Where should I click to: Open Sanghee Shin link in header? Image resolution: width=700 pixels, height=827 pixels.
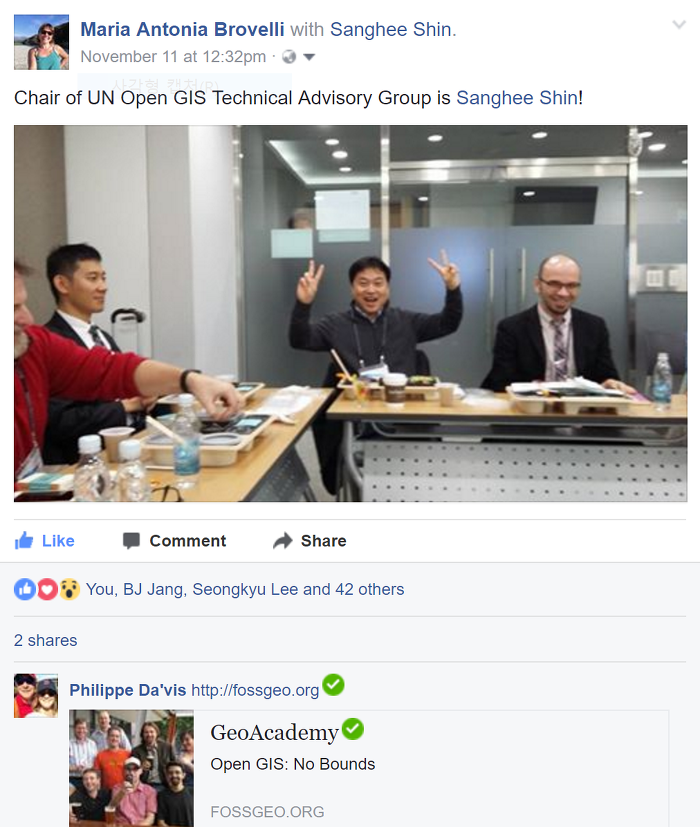point(391,30)
